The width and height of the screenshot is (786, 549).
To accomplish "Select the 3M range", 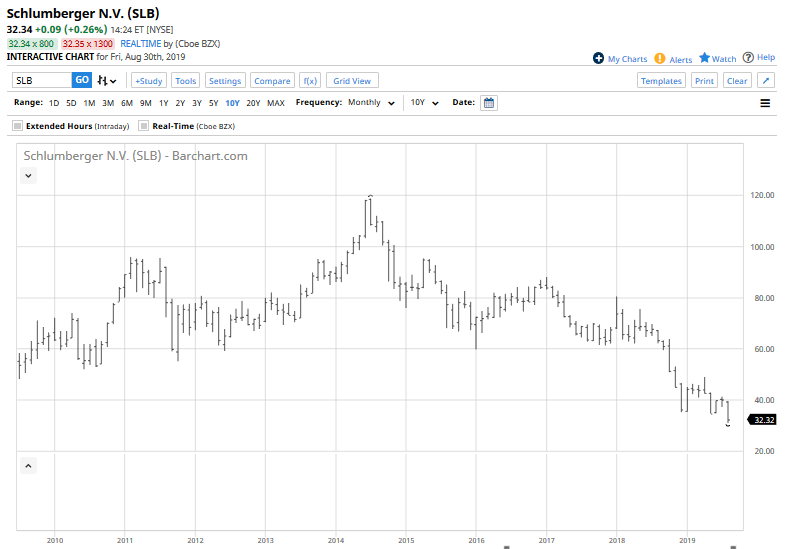I will coord(108,103).
